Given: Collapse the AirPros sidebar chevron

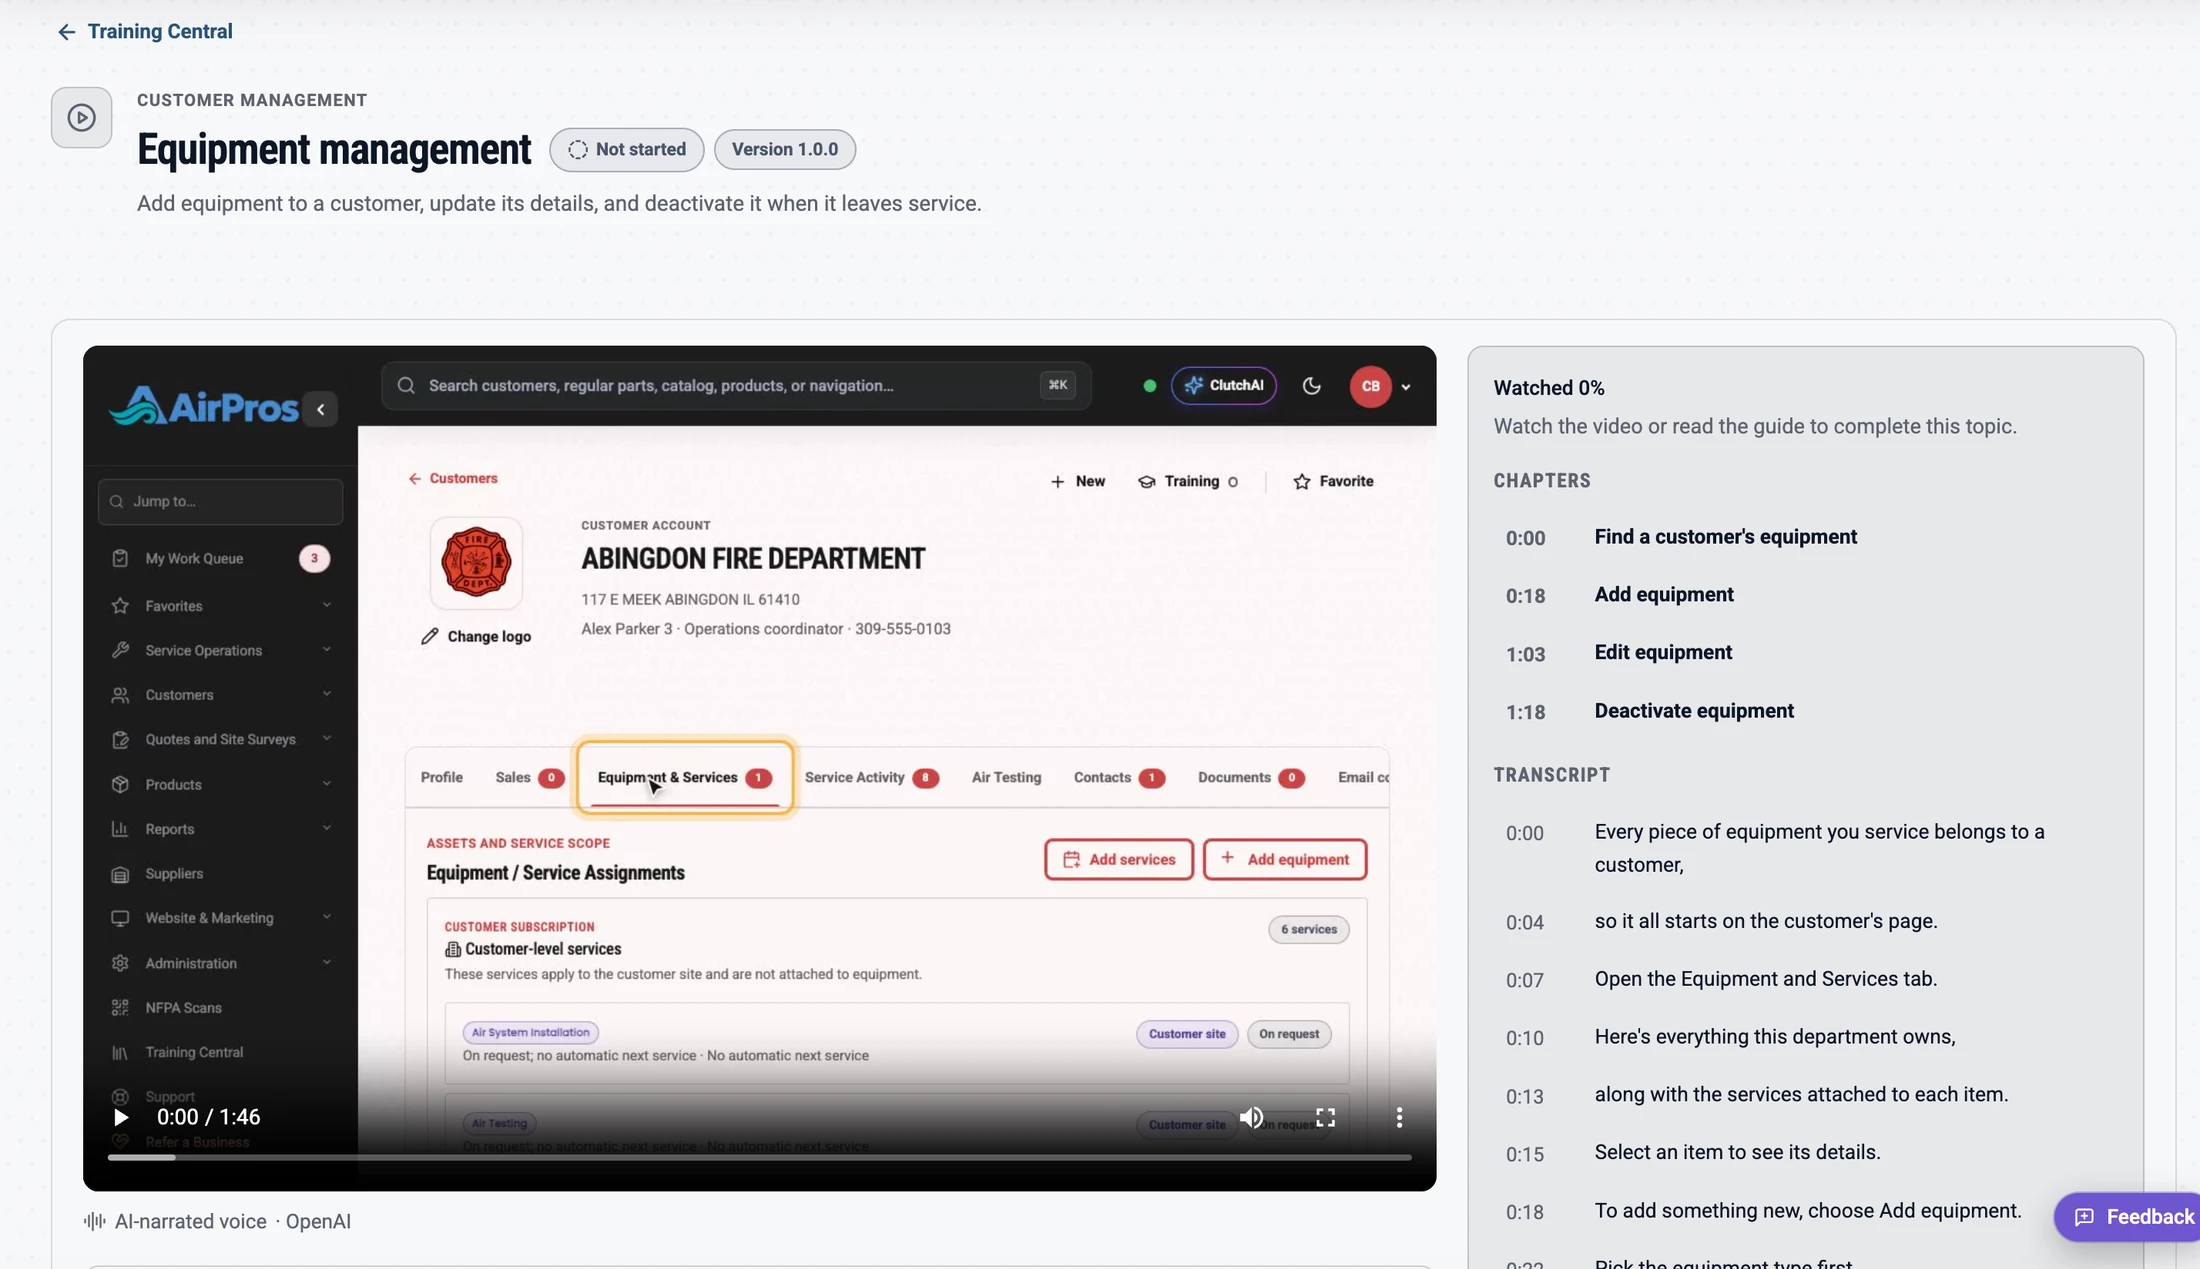Looking at the screenshot, I should 321,409.
